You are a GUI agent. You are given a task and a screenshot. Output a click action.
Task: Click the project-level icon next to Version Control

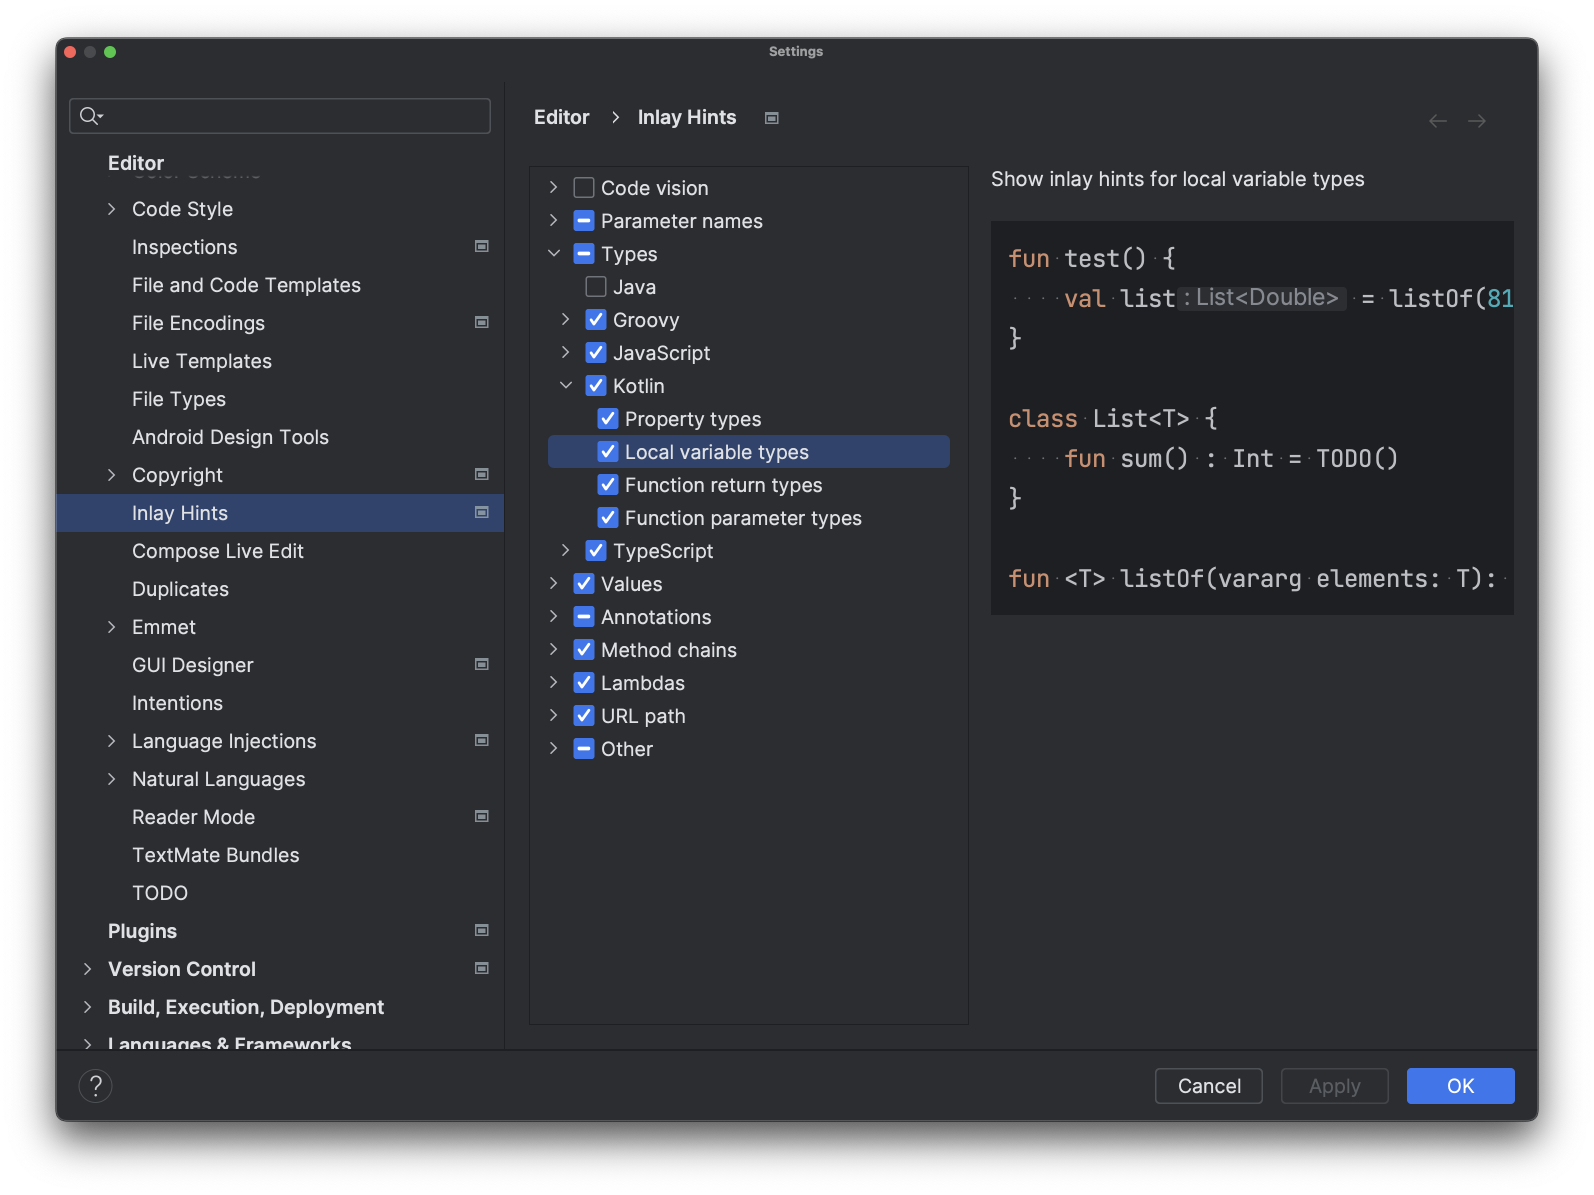(x=482, y=968)
